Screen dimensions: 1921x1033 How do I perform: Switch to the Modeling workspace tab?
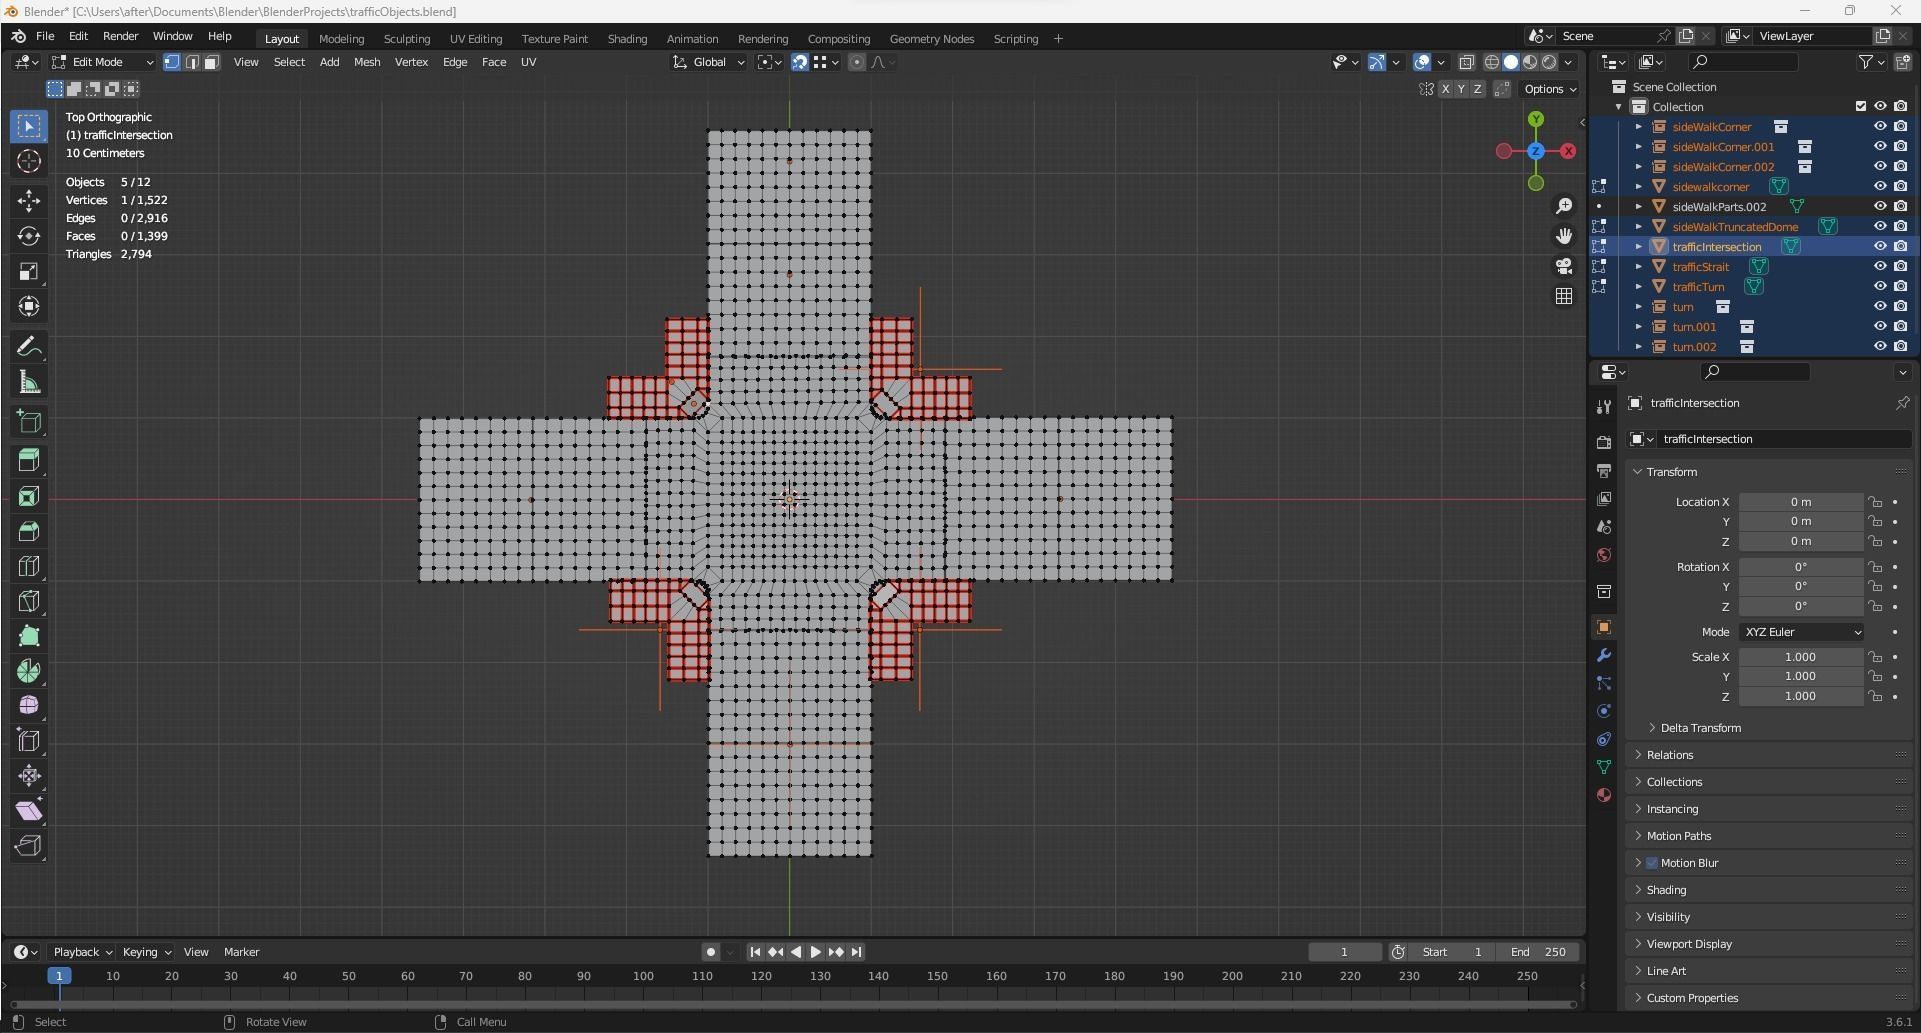click(x=341, y=39)
